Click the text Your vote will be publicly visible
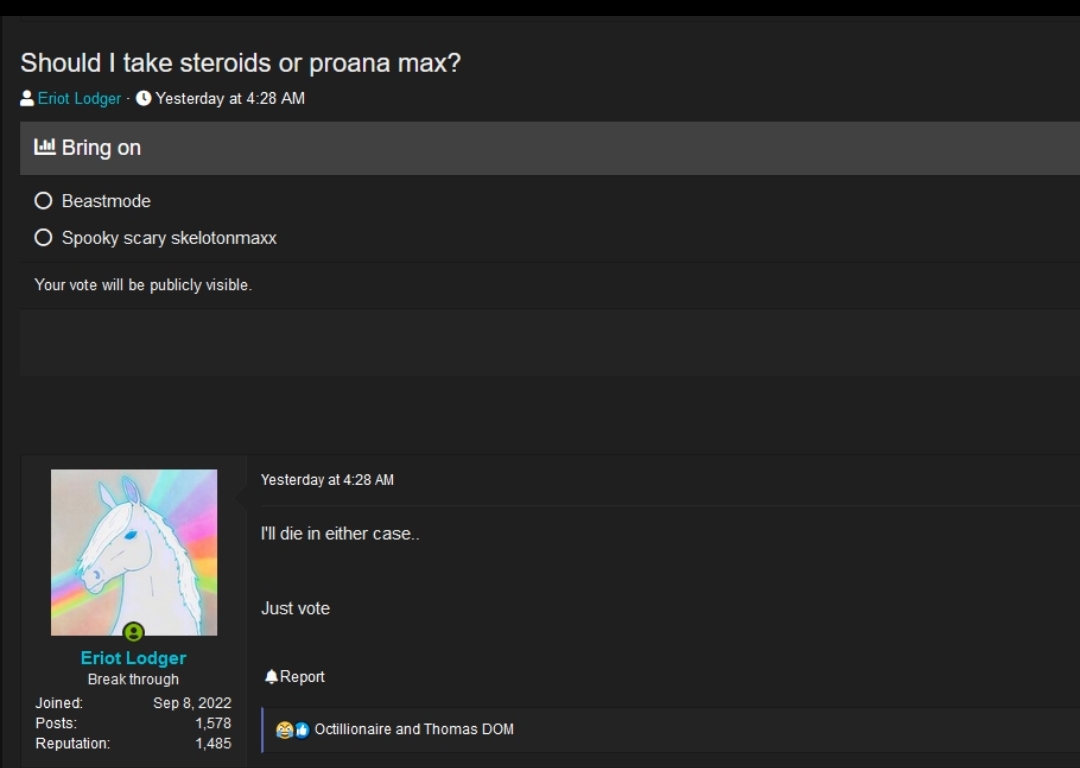1080x768 pixels. (143, 285)
